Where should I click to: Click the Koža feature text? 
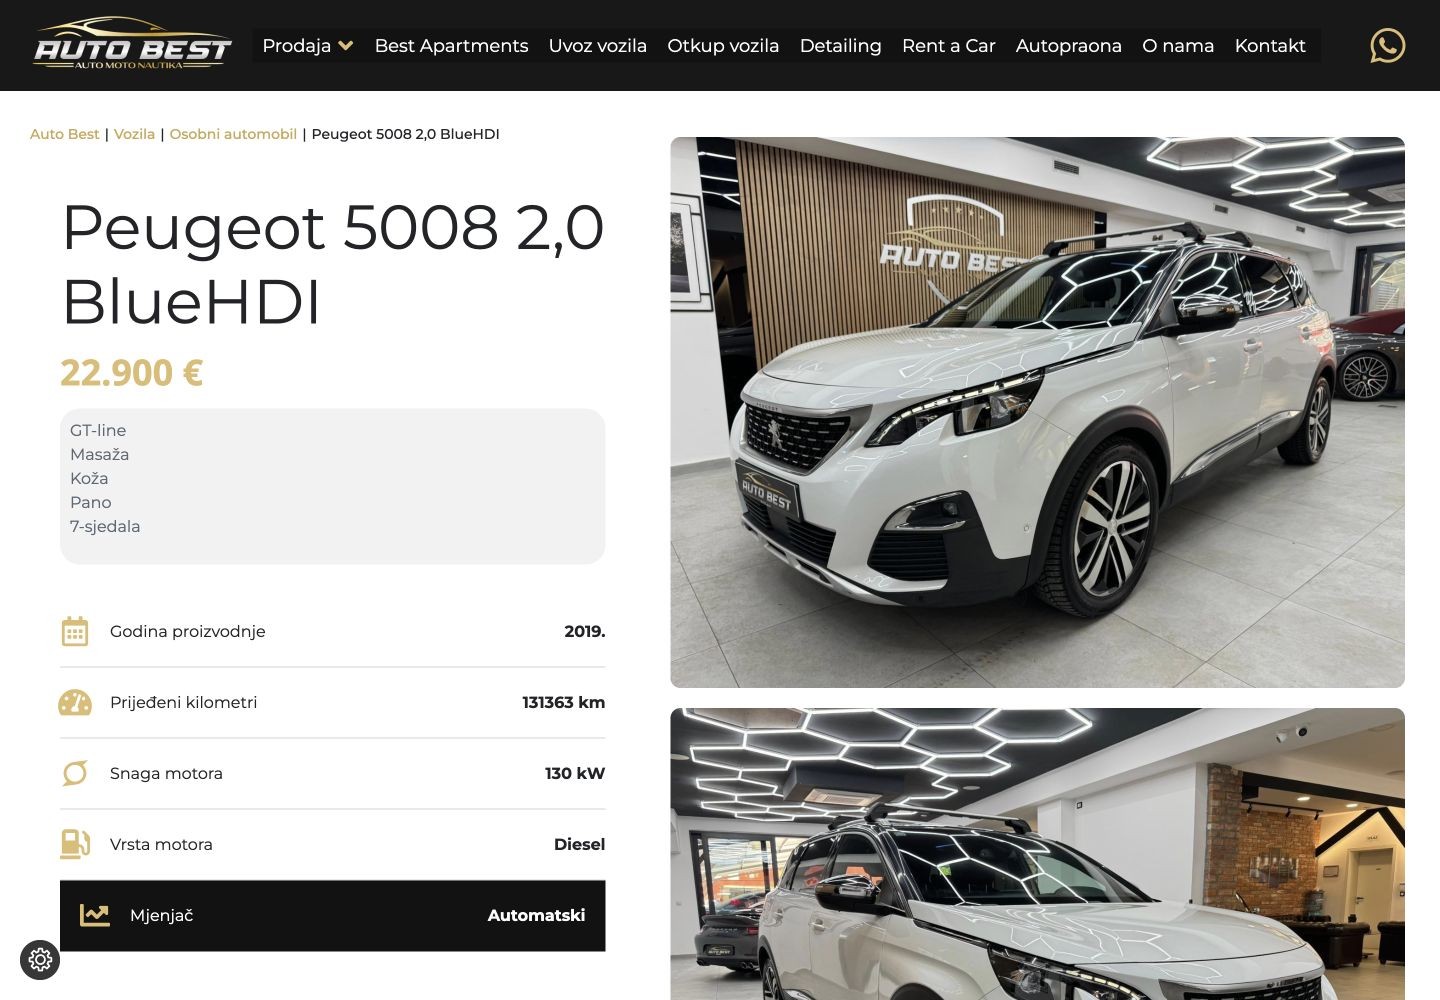(x=89, y=478)
